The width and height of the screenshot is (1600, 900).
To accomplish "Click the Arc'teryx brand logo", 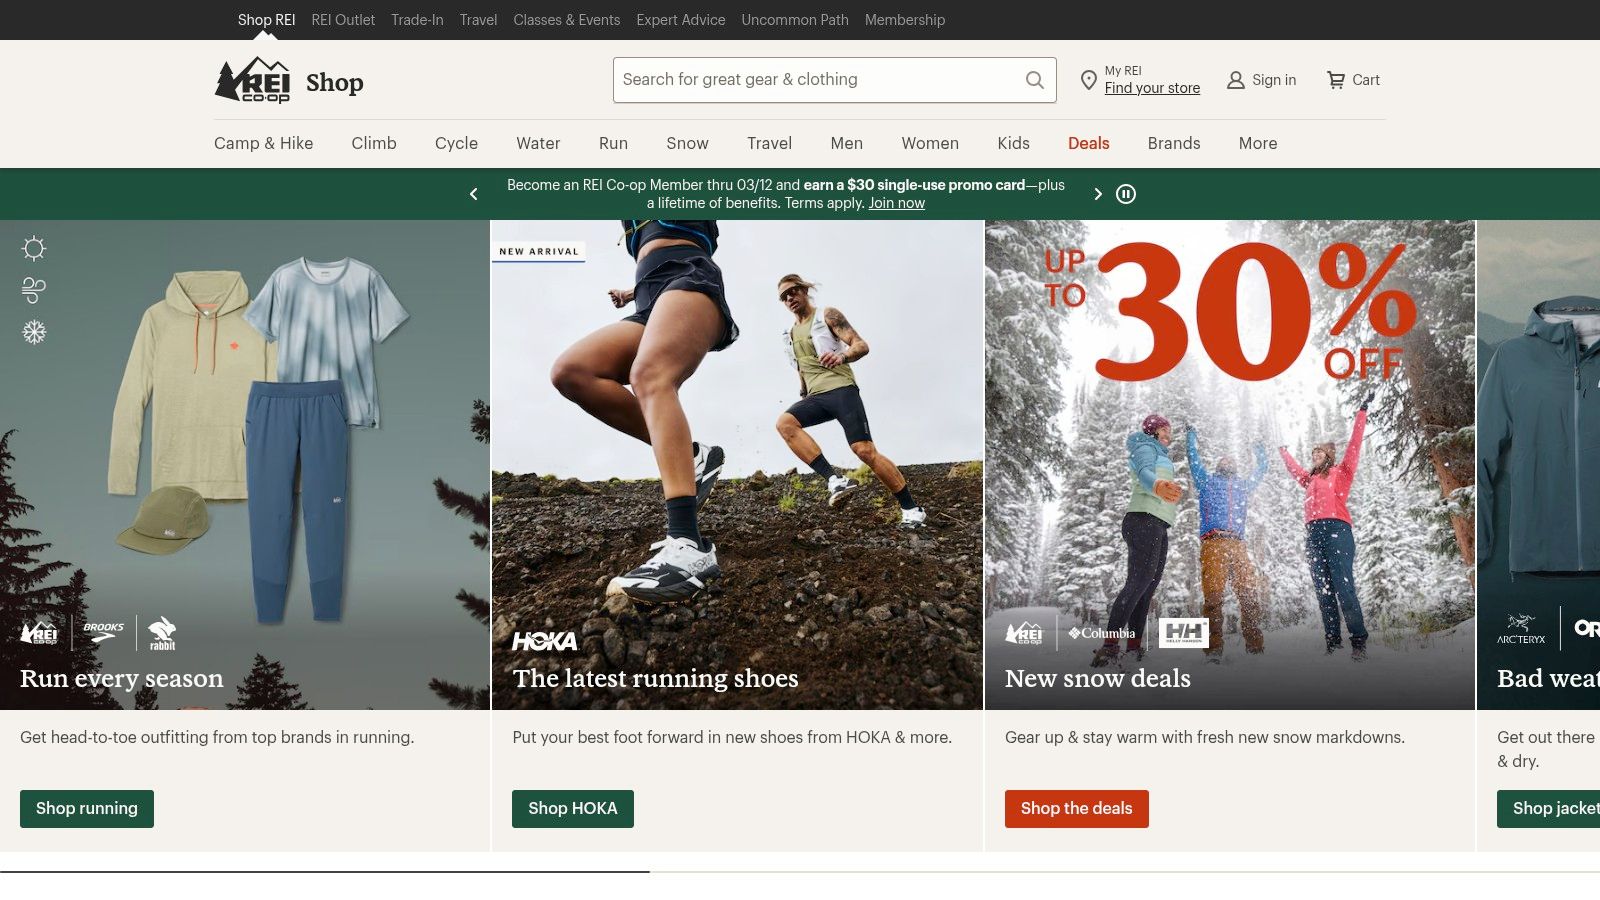I will pos(1521,629).
